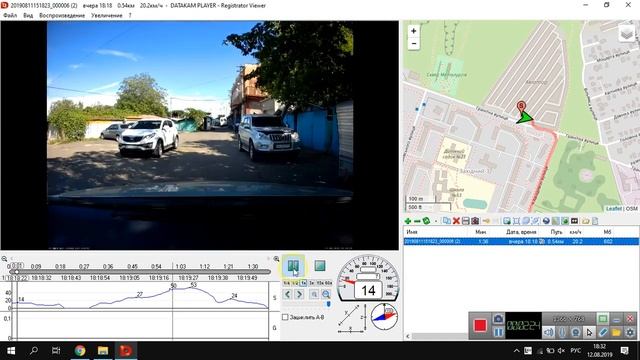Set playback speed to 1x
Viewport: 640px width, 360px height.
pos(303,283)
